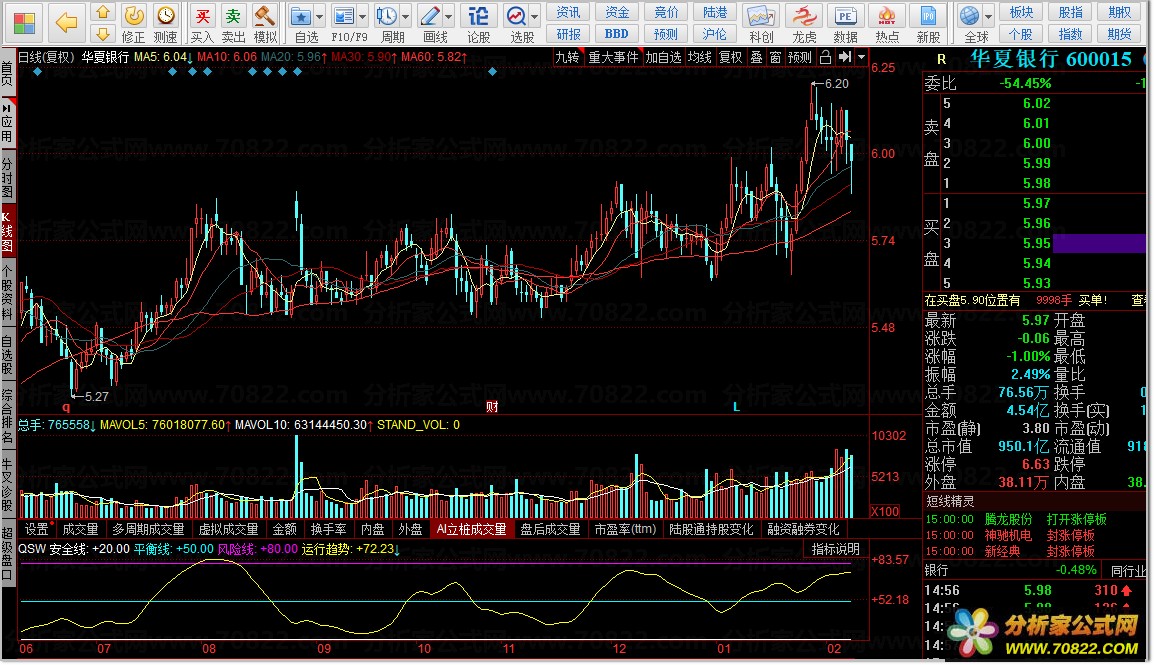Switch to the 融资融券变化 tab

coord(804,529)
